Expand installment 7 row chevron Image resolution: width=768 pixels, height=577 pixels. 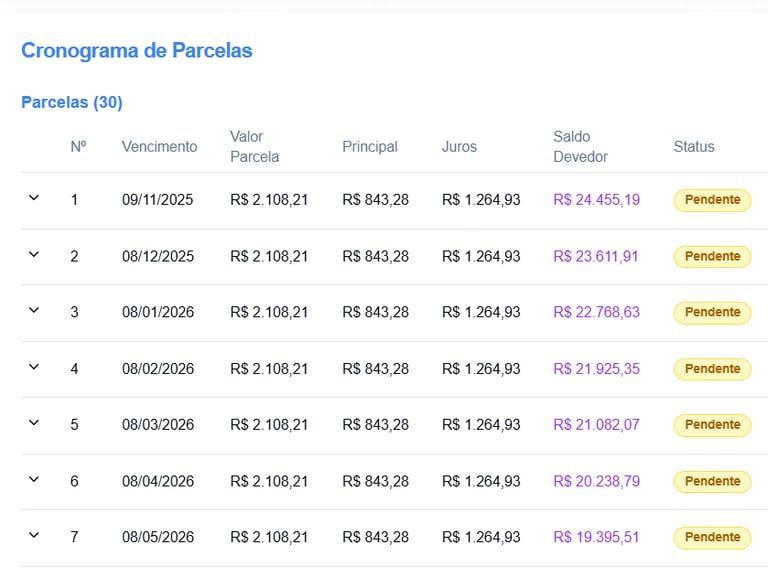click(34, 535)
